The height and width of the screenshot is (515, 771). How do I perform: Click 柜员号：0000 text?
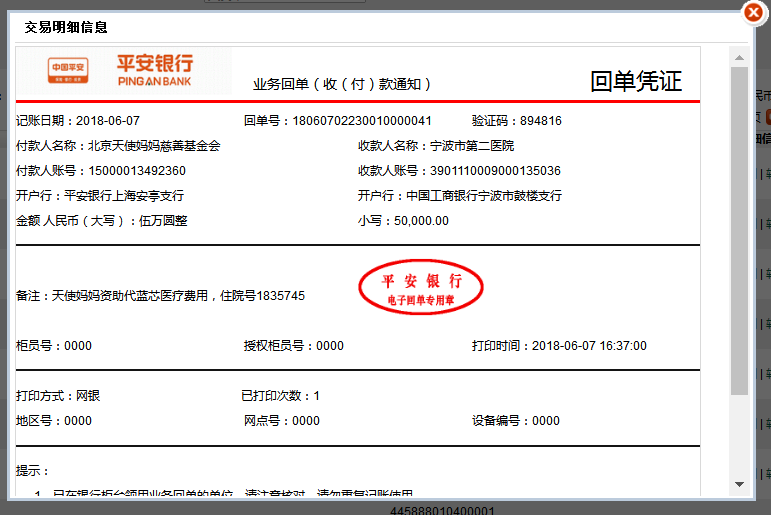coord(54,346)
